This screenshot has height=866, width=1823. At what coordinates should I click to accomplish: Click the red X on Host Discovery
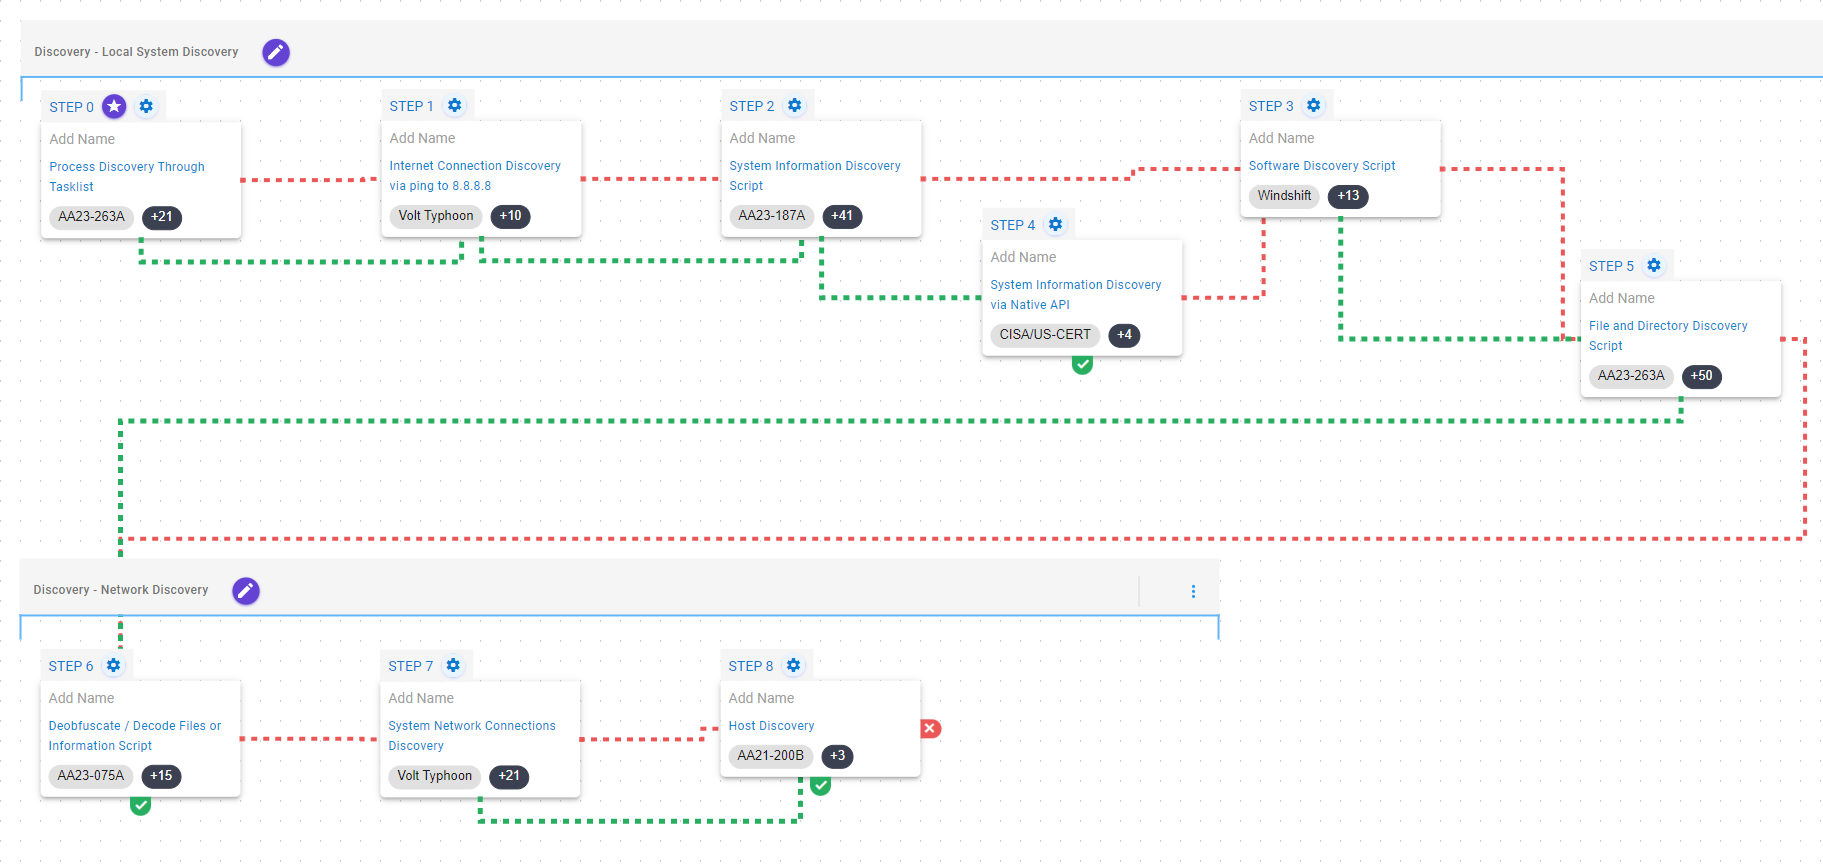coord(930,728)
